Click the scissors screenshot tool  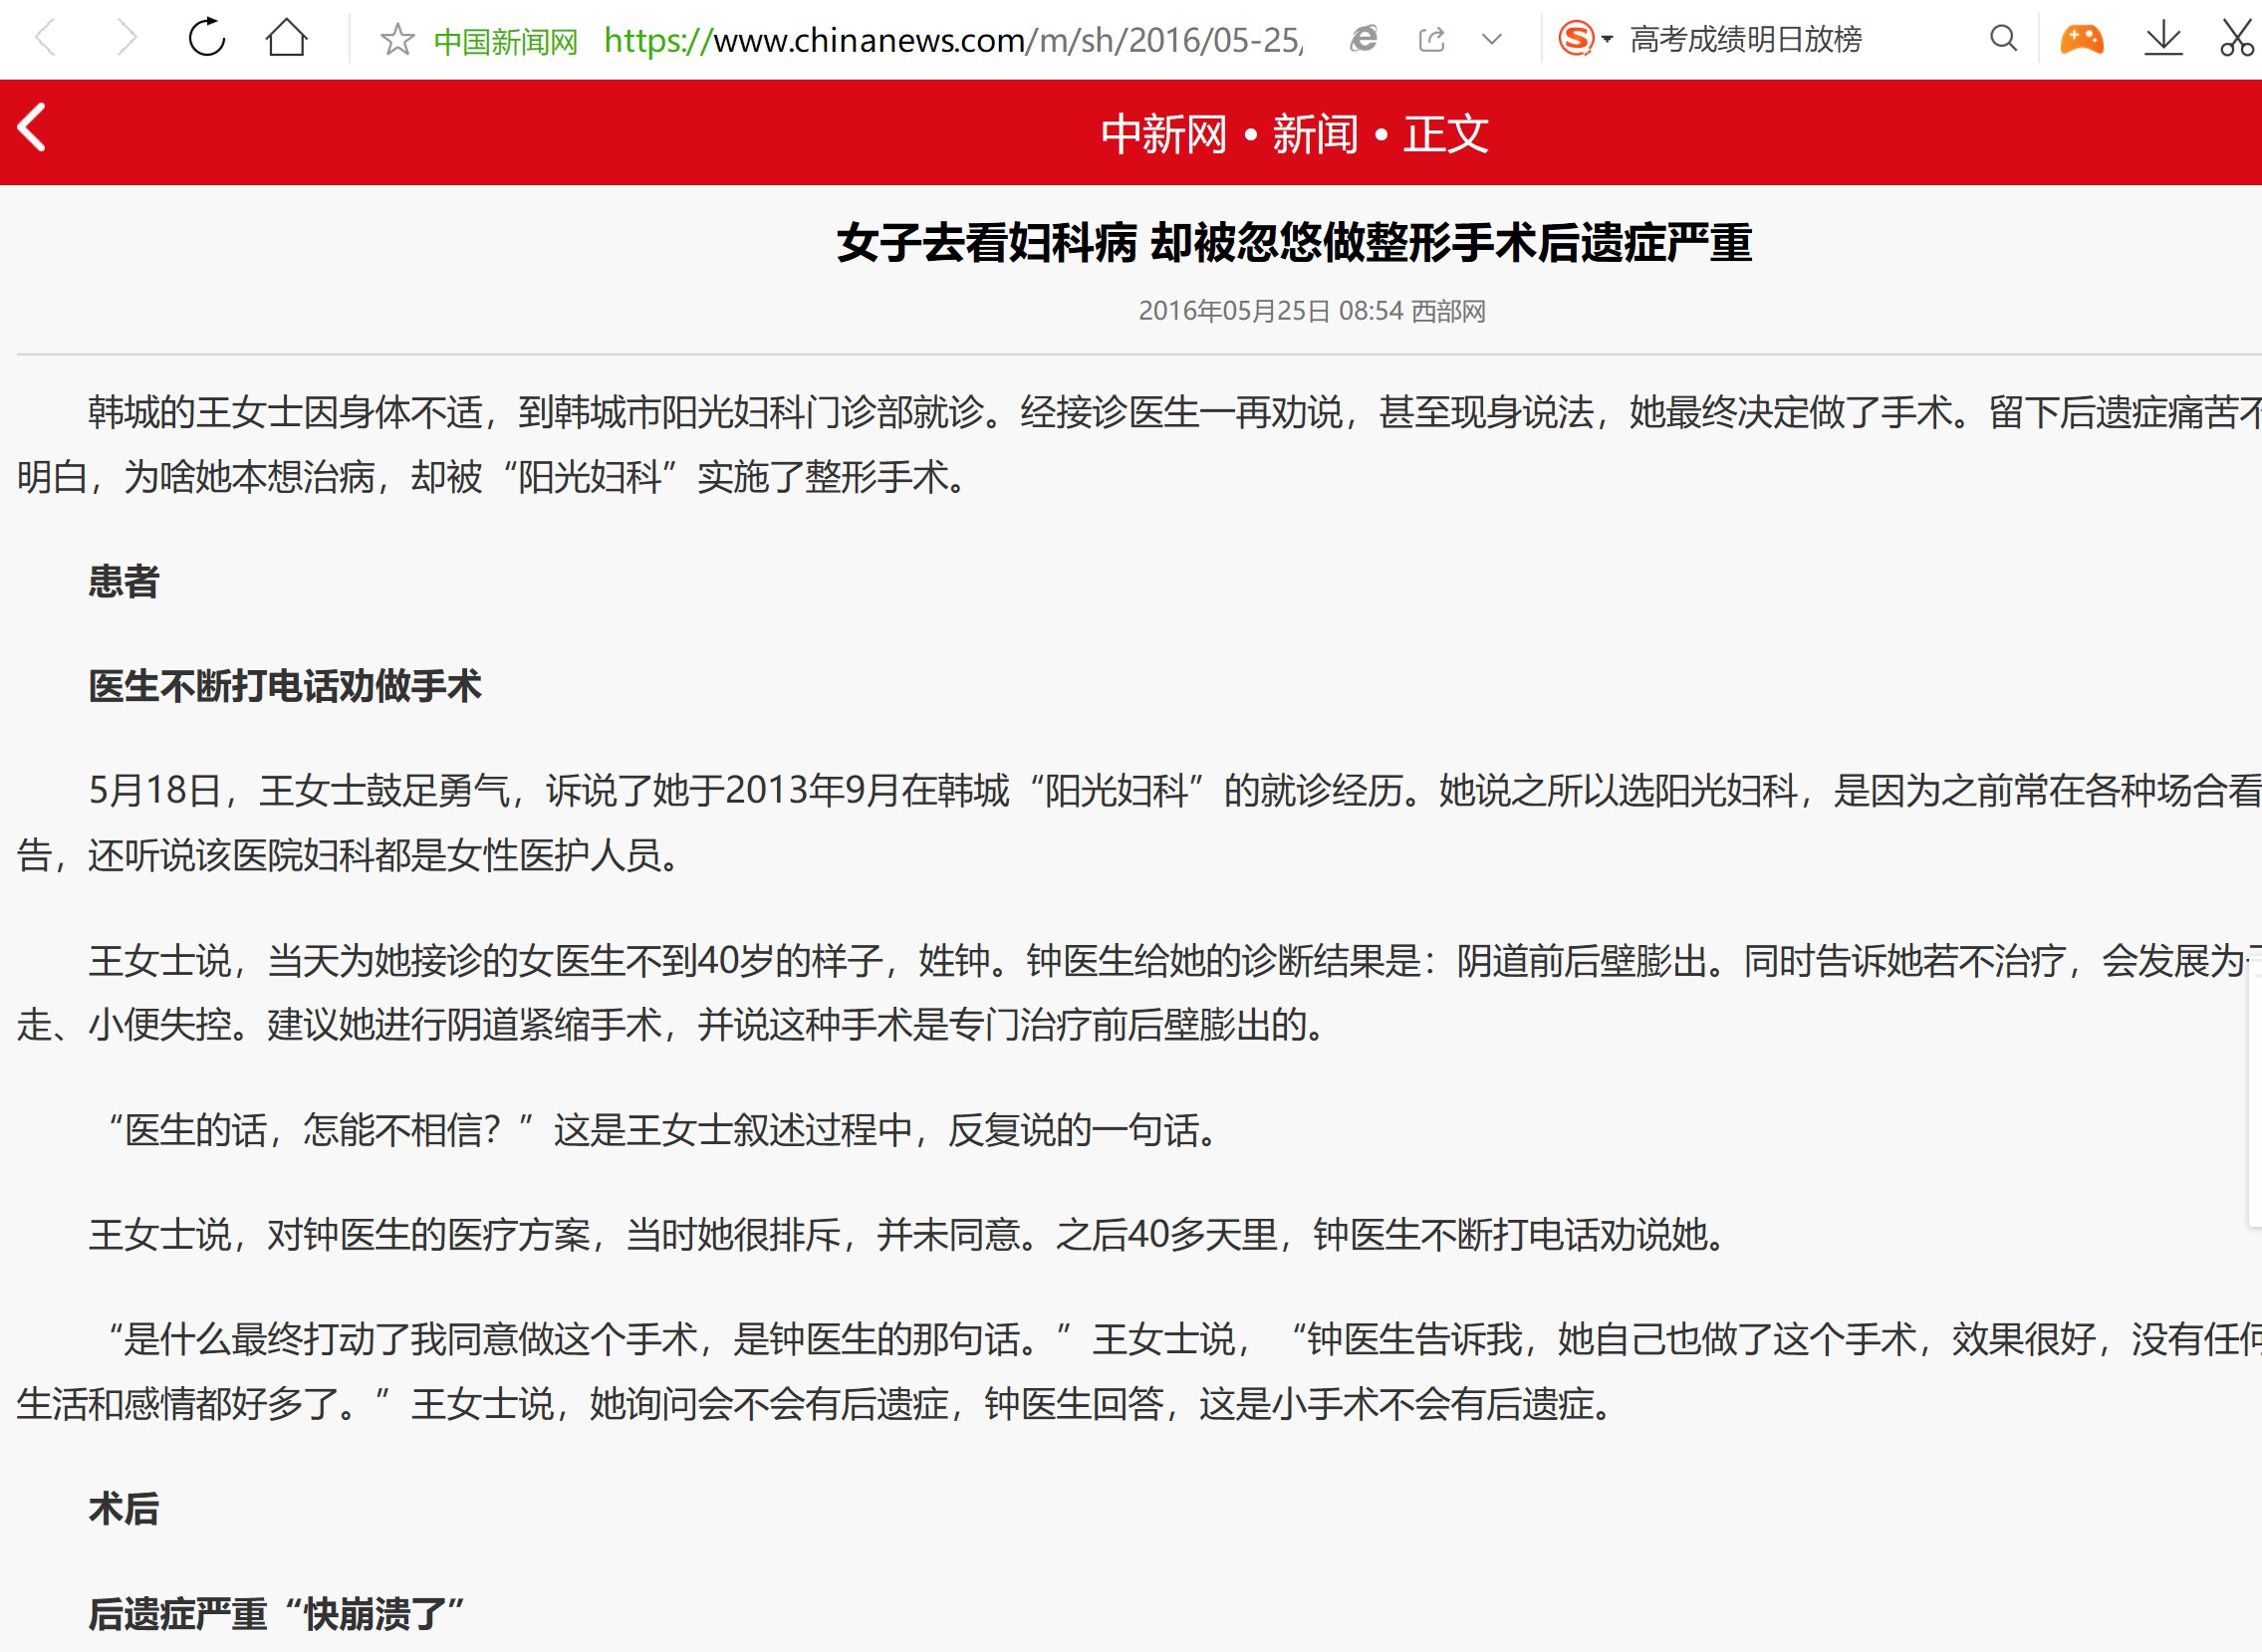coord(2236,38)
